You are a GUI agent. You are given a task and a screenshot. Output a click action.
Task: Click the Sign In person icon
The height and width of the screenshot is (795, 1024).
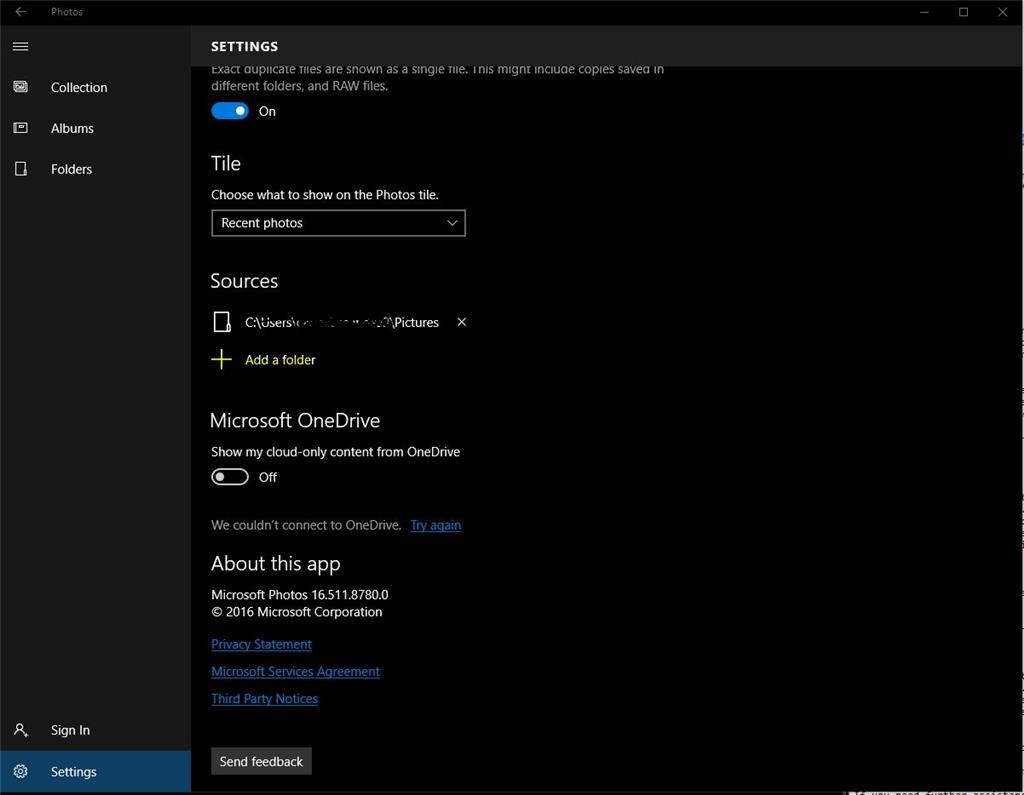tap(20, 730)
